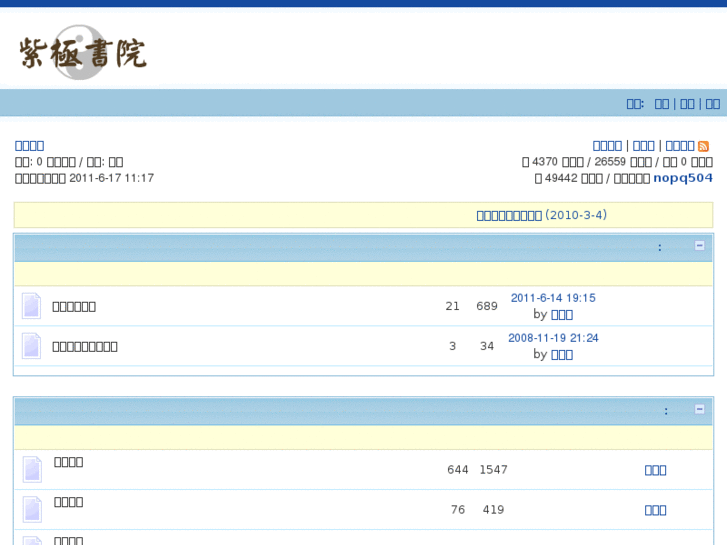727x545 pixels.
Task: Click forum icon in the 76 / 419 row
Action: [32, 509]
